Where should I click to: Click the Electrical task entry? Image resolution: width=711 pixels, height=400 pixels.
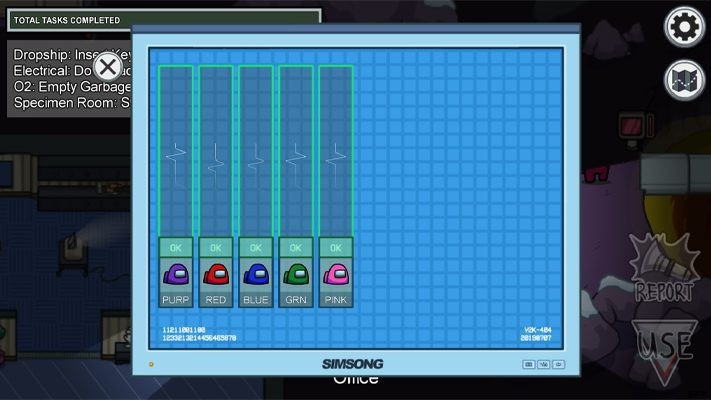tap(73, 71)
